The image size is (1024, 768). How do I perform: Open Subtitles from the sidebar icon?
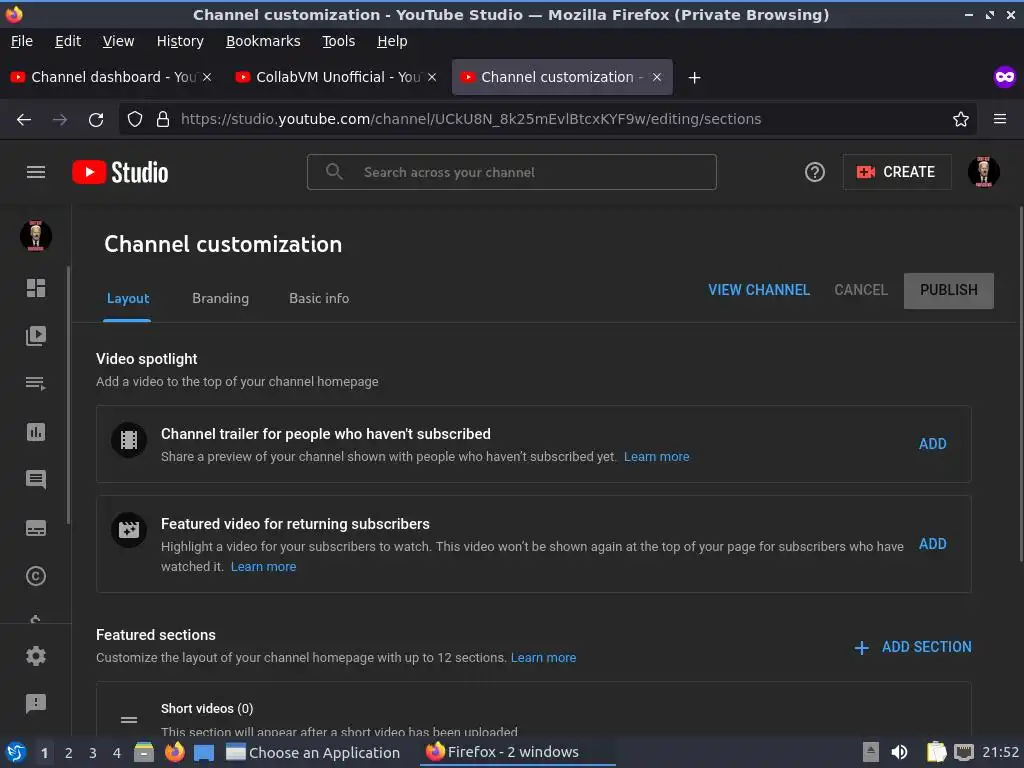point(36,528)
